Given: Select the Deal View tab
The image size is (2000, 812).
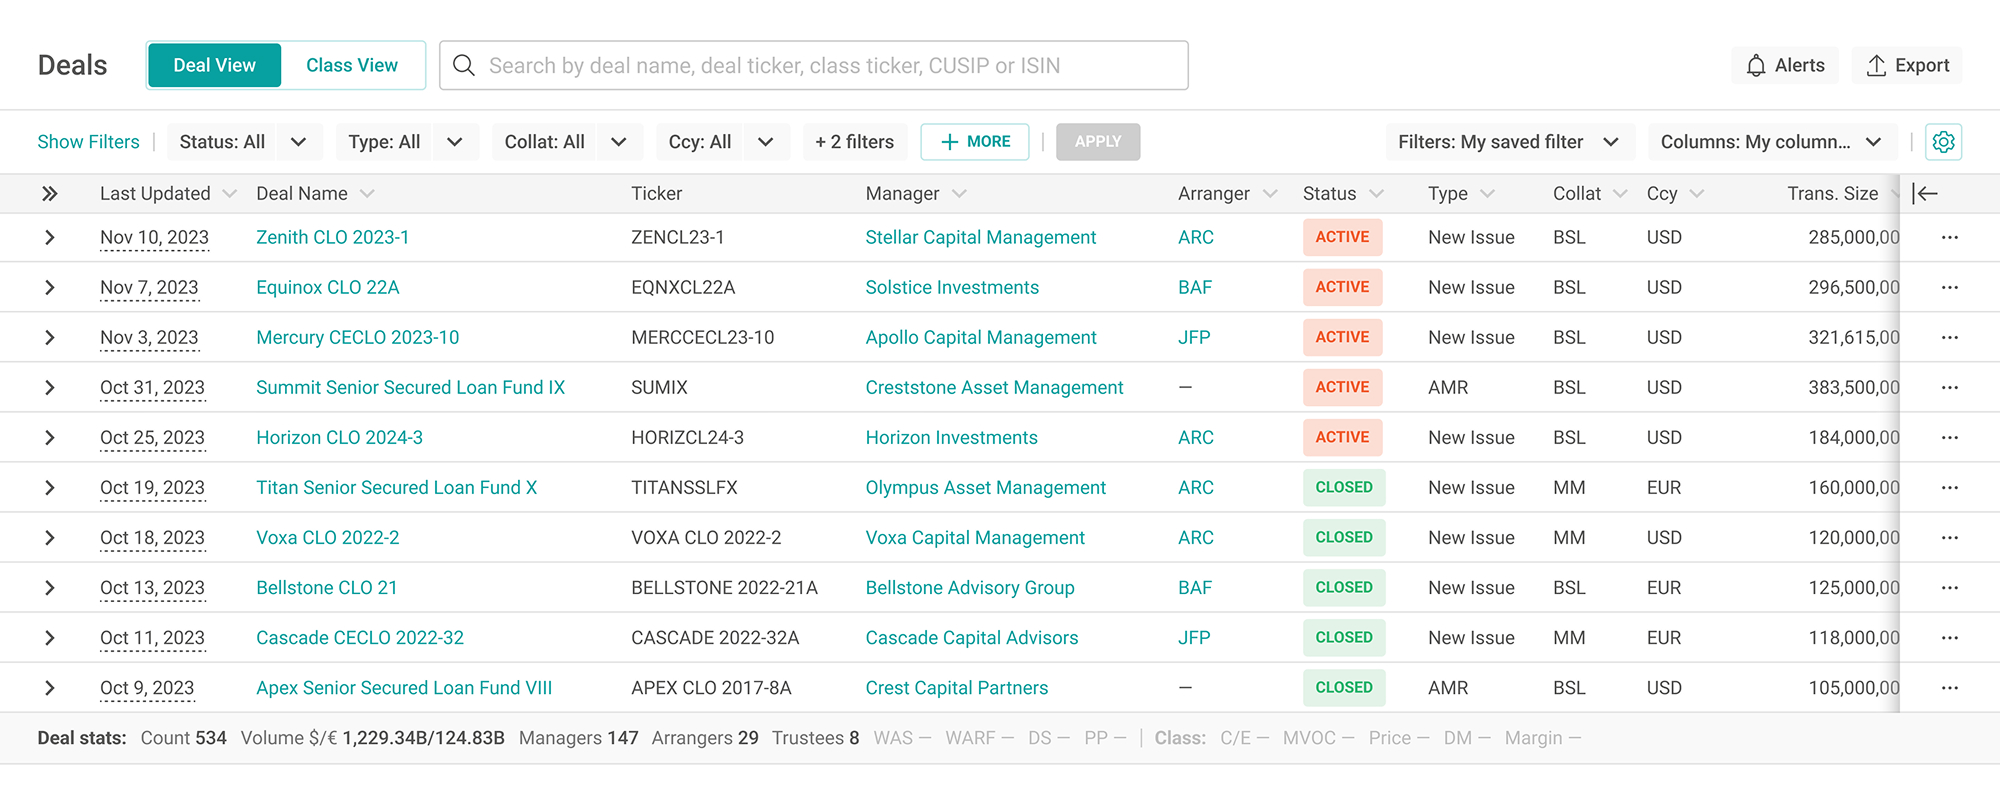Looking at the screenshot, I should pos(214,66).
